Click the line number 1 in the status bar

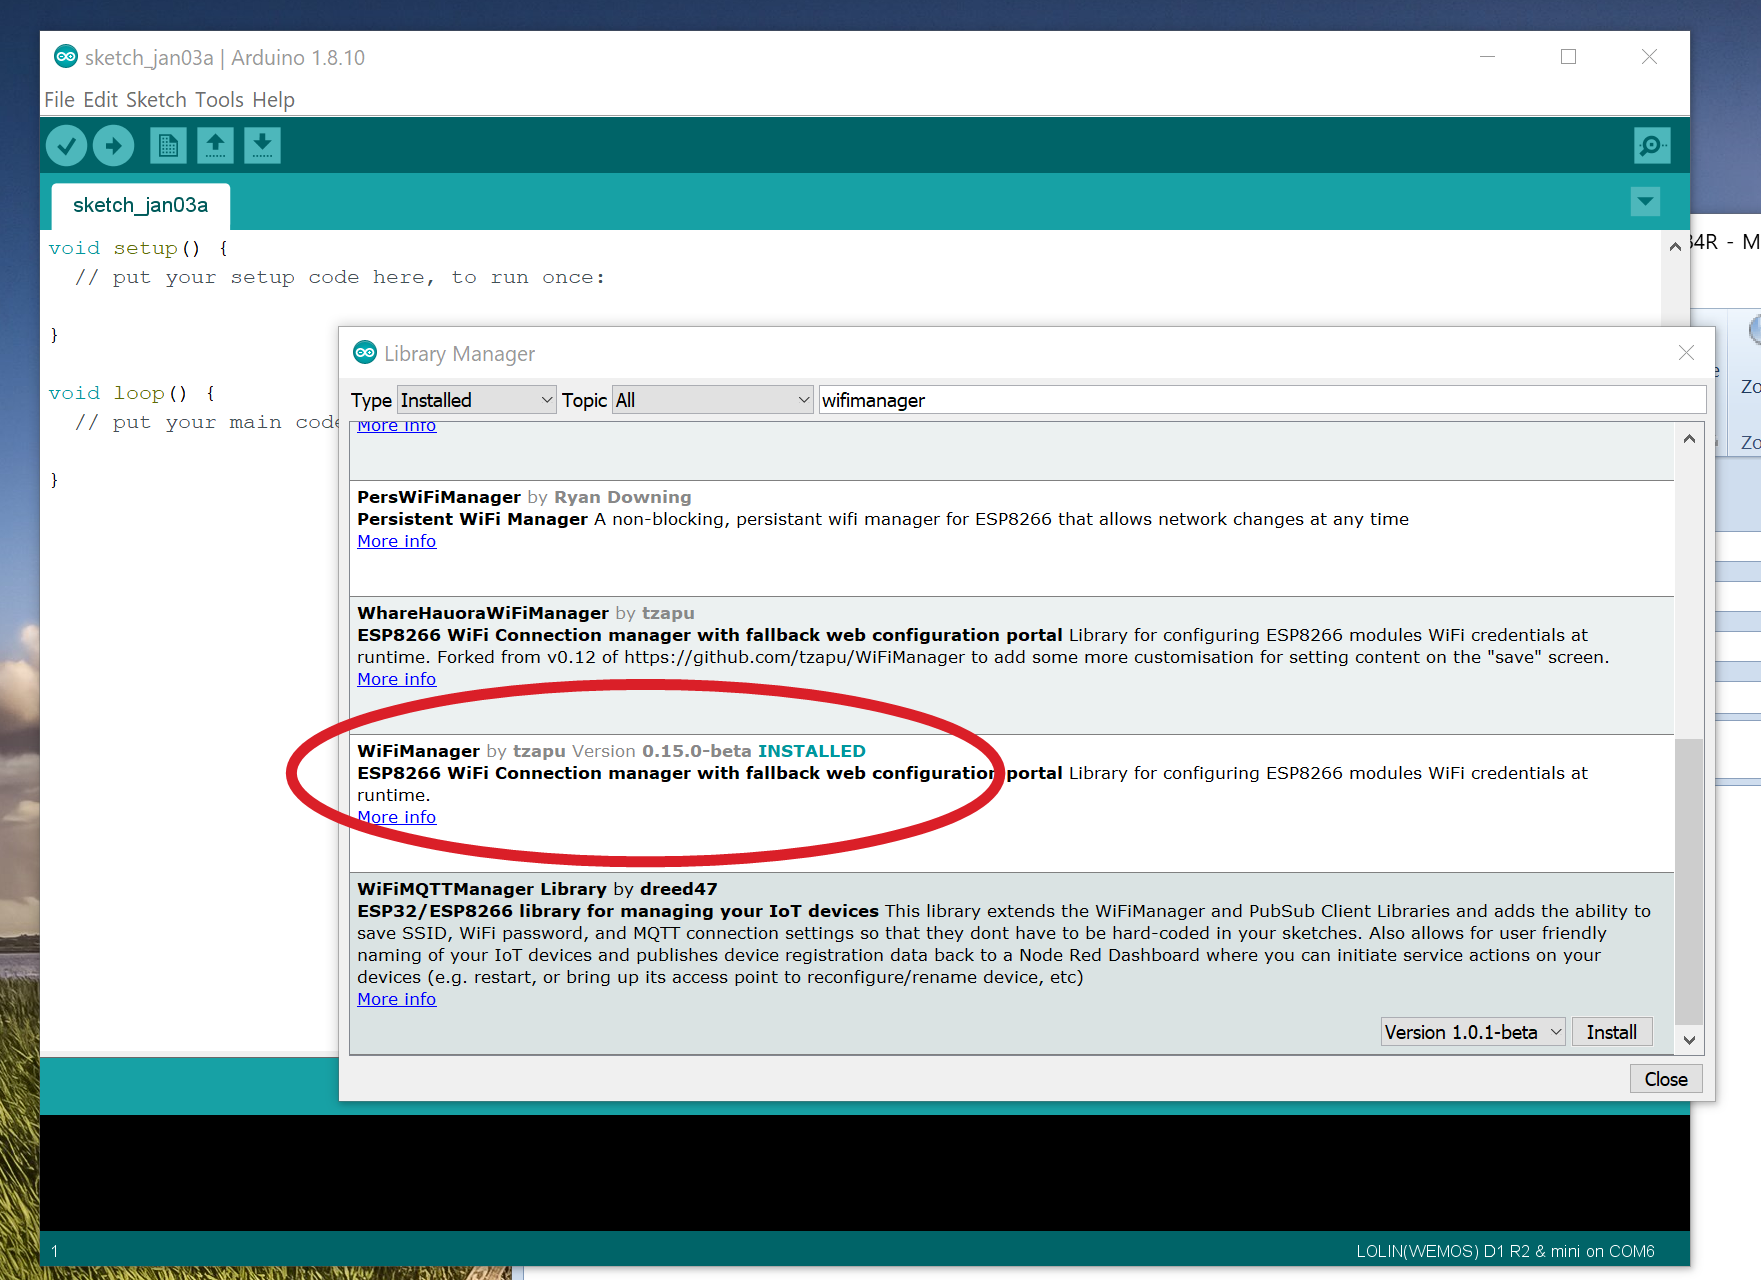pyautogui.click(x=55, y=1251)
